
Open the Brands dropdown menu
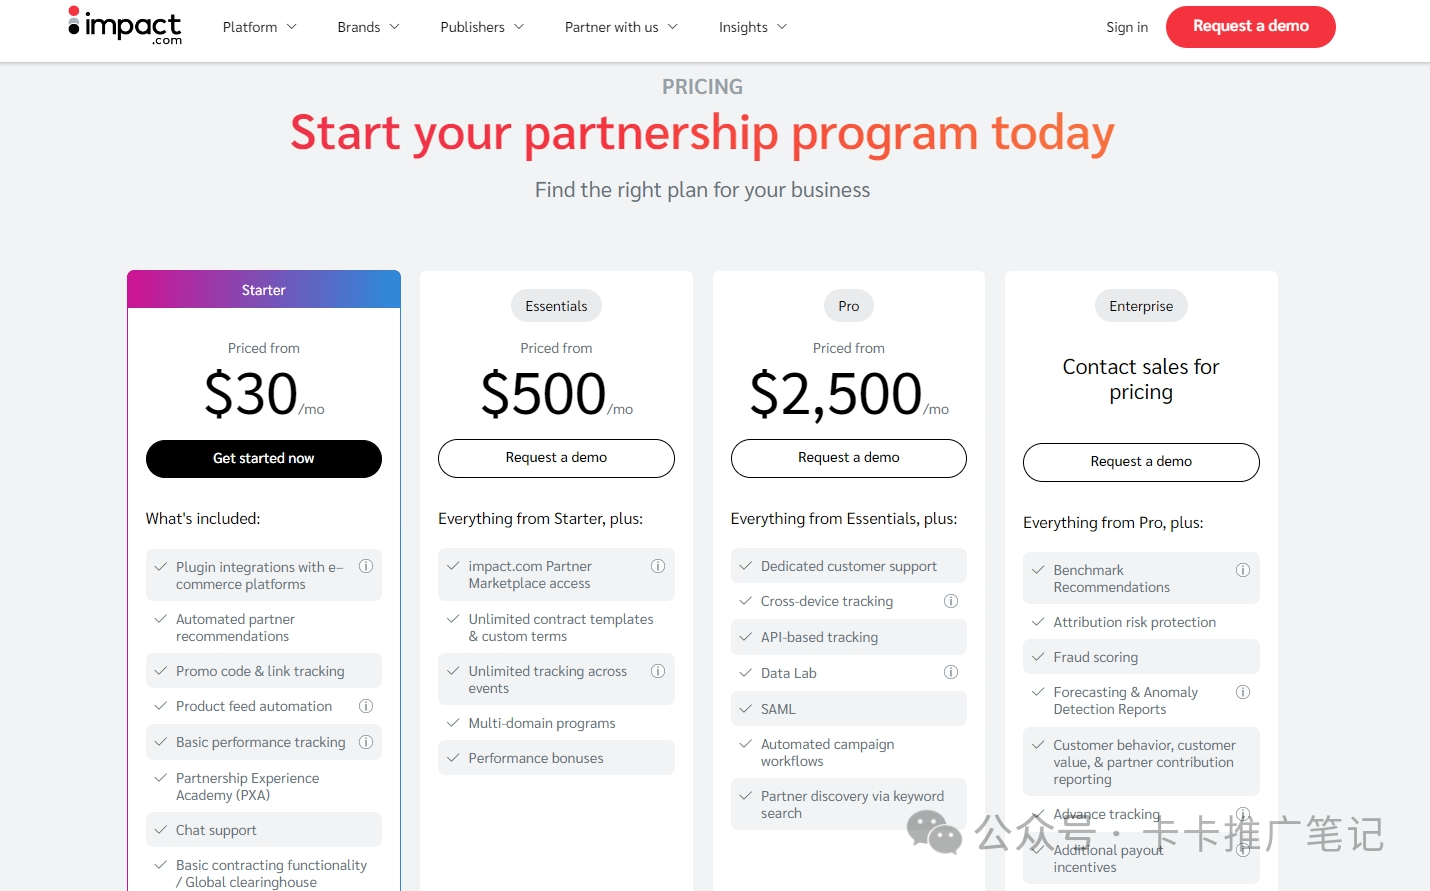[368, 27]
